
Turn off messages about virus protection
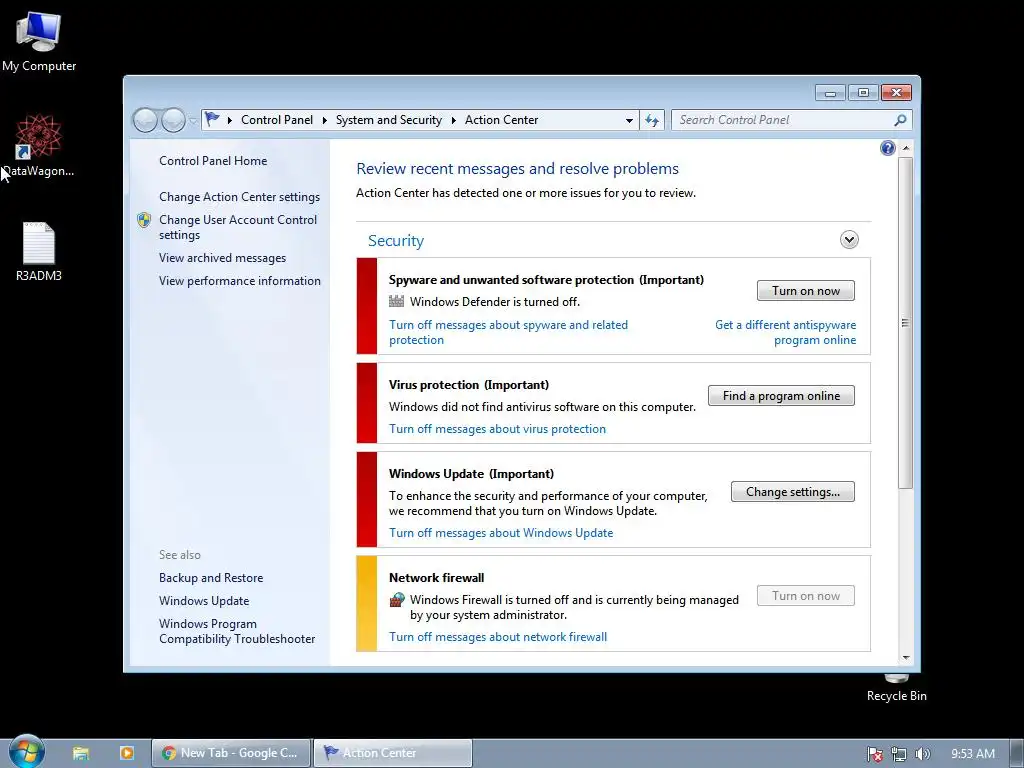point(498,429)
